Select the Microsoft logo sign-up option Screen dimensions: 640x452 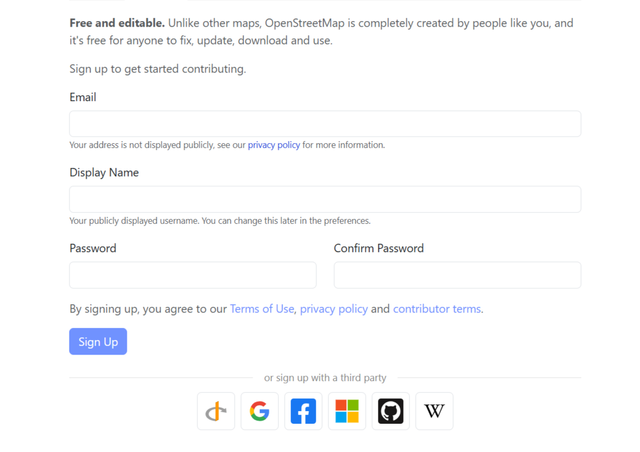[347, 411]
